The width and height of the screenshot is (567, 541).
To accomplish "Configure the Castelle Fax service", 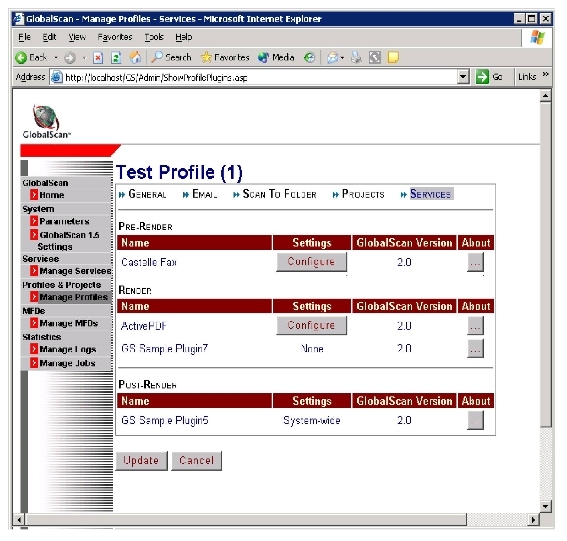I will pyautogui.click(x=311, y=261).
